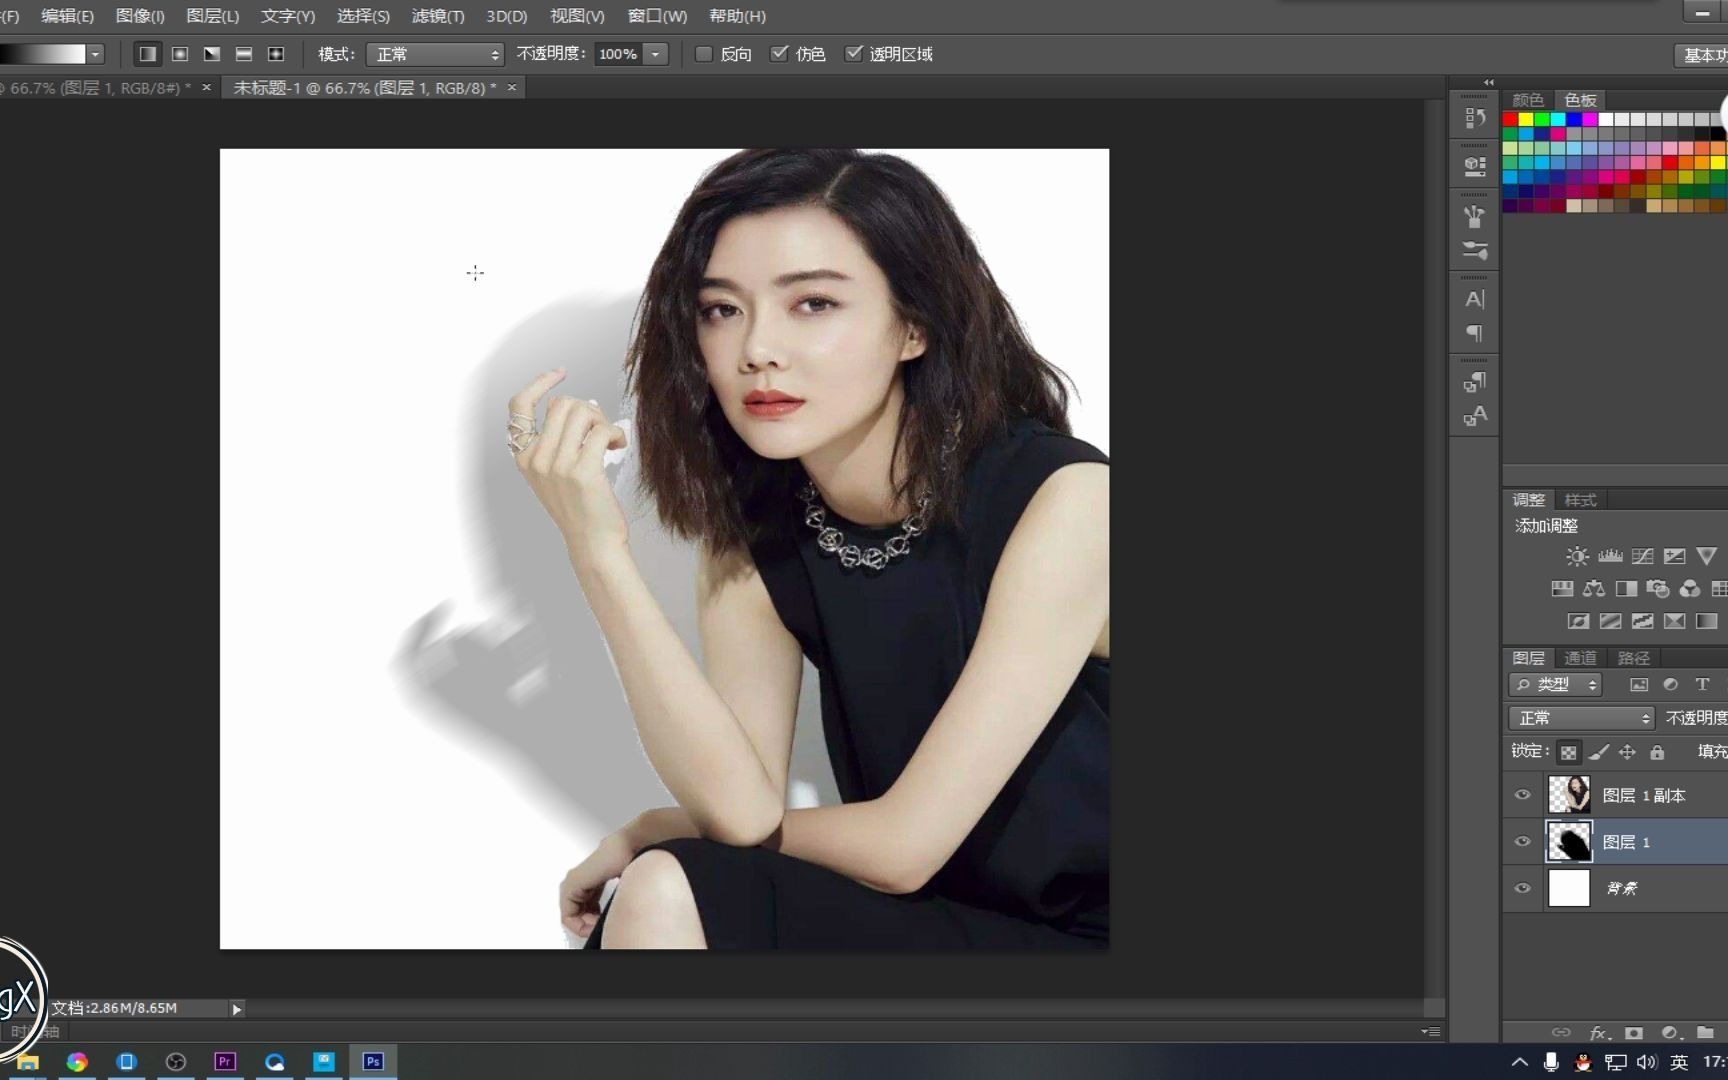The height and width of the screenshot is (1080, 1728).
Task: Switch to the 通道 tab
Action: (x=1580, y=658)
